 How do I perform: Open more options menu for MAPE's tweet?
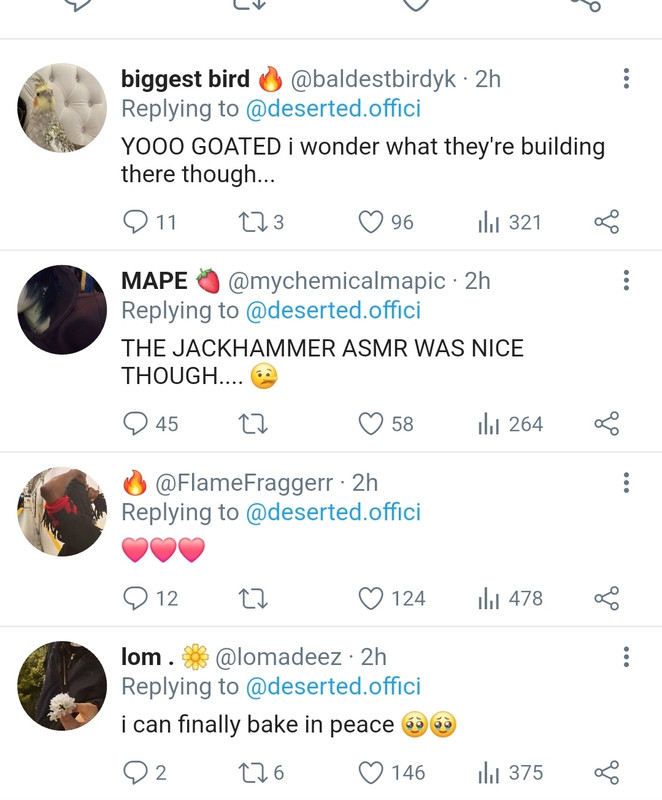(626, 280)
